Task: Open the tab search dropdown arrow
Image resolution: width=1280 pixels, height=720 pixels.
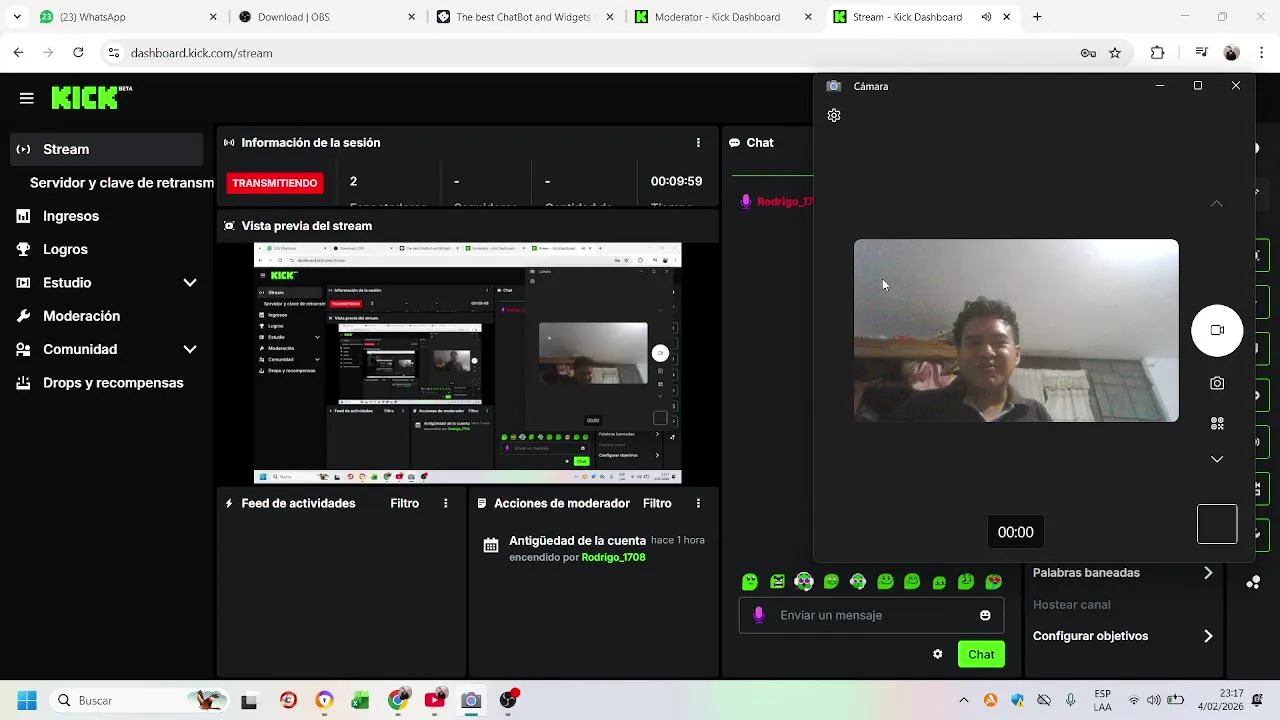Action: 17,17
